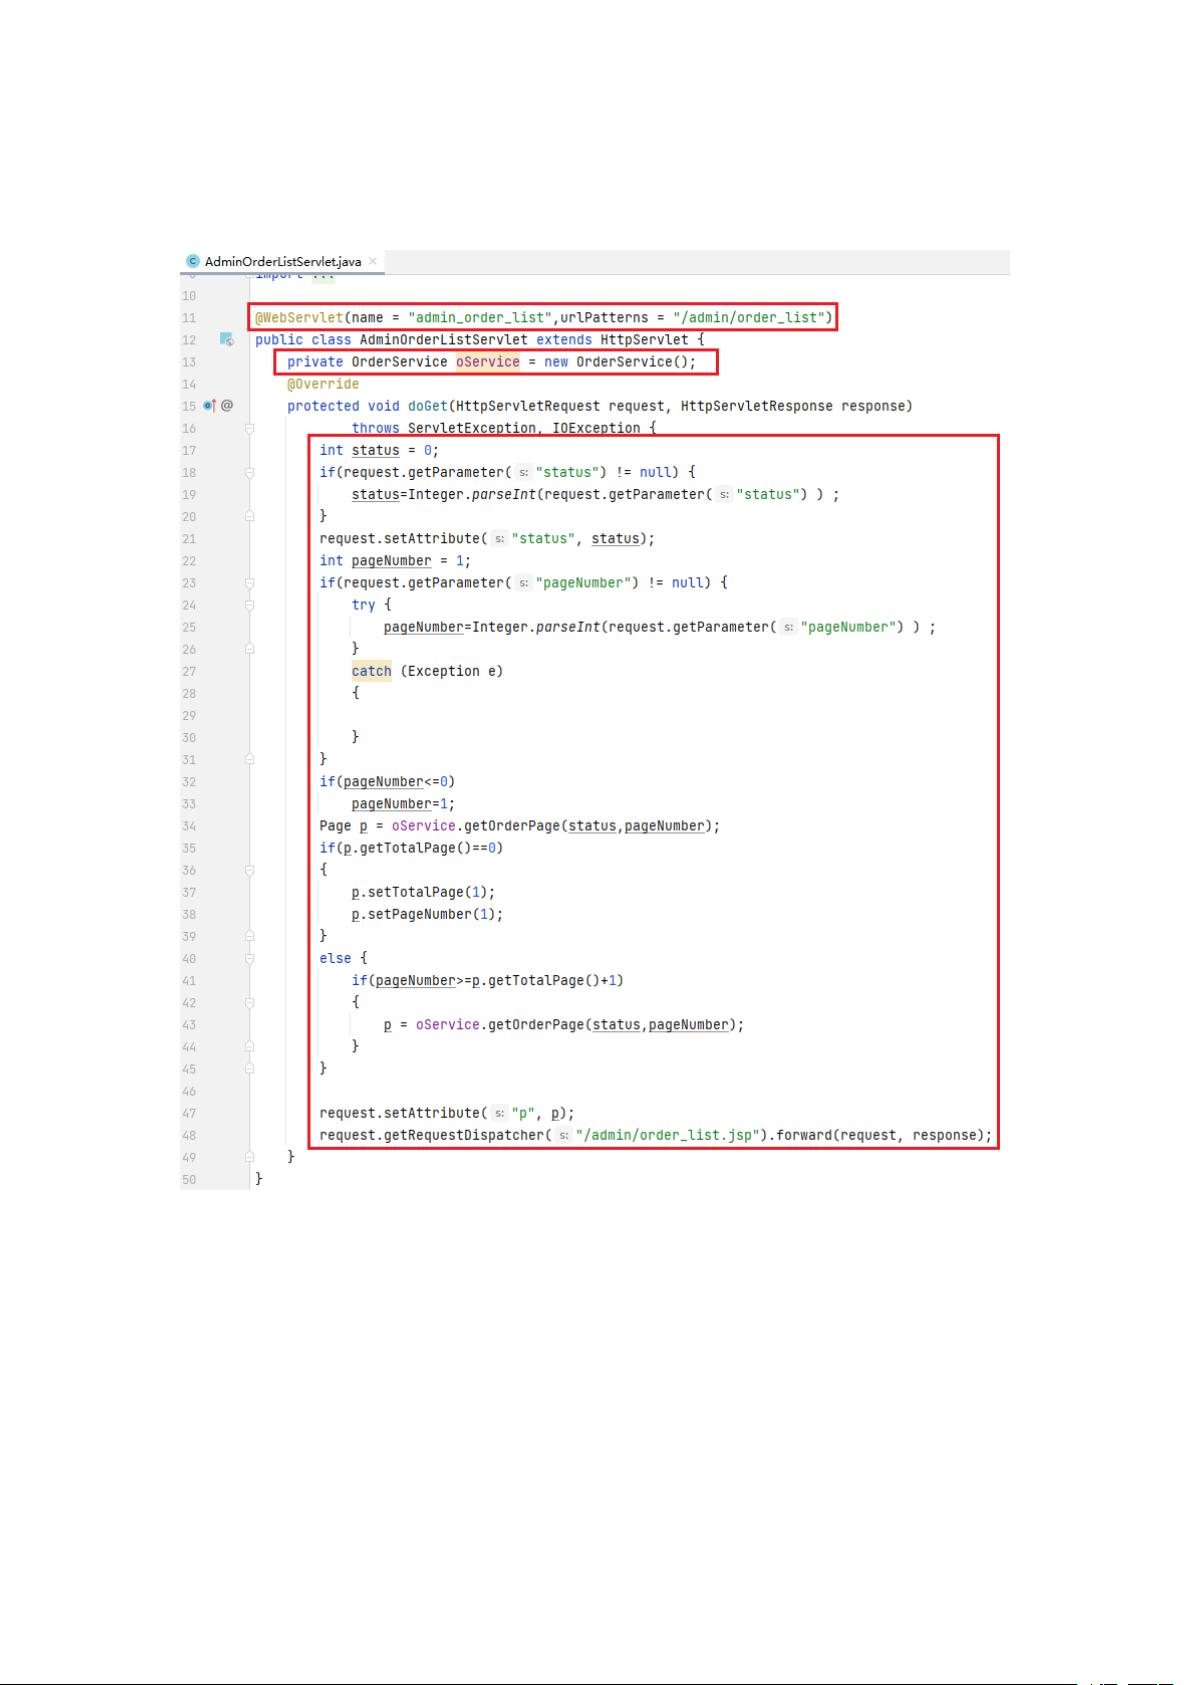Click ServletException in the throws clause
1192x1685 pixels.
471,428
